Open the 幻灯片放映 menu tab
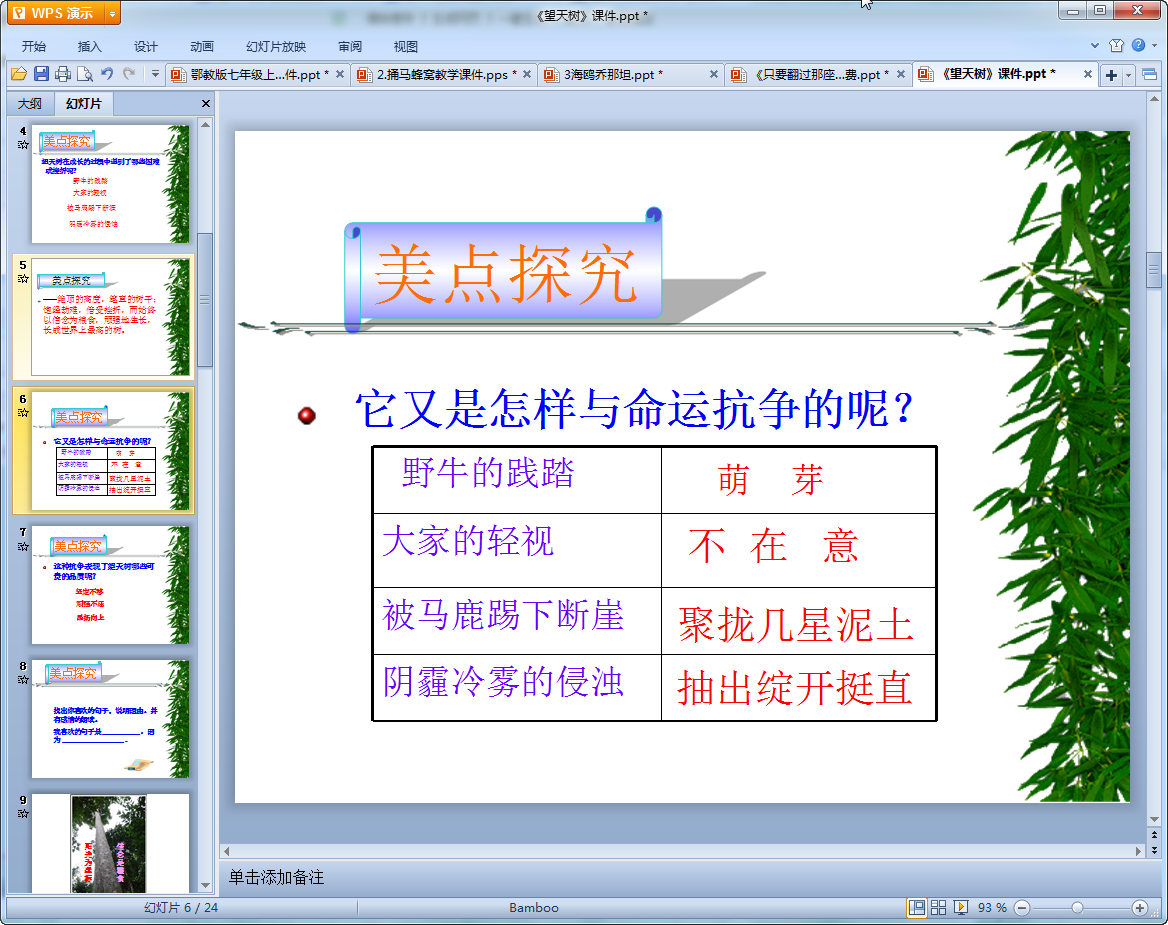This screenshot has width=1168, height=925. pos(276,46)
